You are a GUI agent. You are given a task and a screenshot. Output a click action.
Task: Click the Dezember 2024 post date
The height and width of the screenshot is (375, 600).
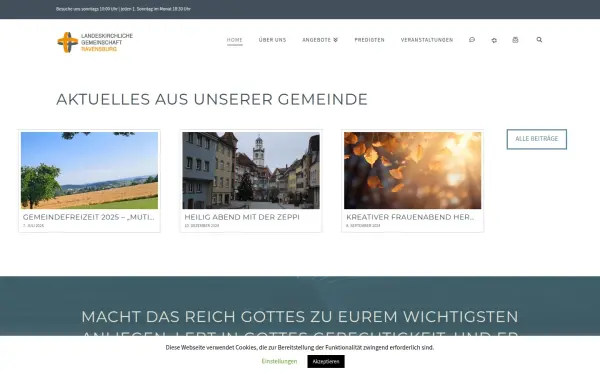tap(202, 226)
